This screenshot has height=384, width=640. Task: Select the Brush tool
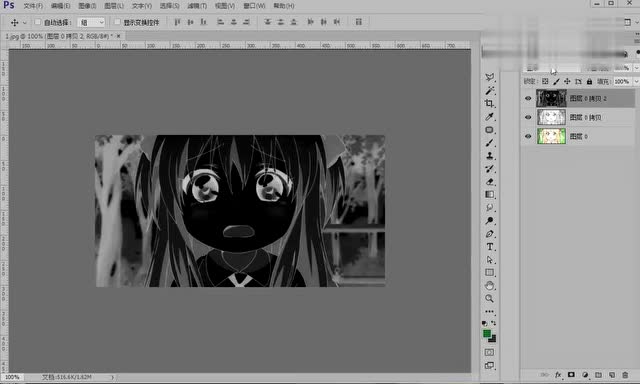tap(490, 143)
